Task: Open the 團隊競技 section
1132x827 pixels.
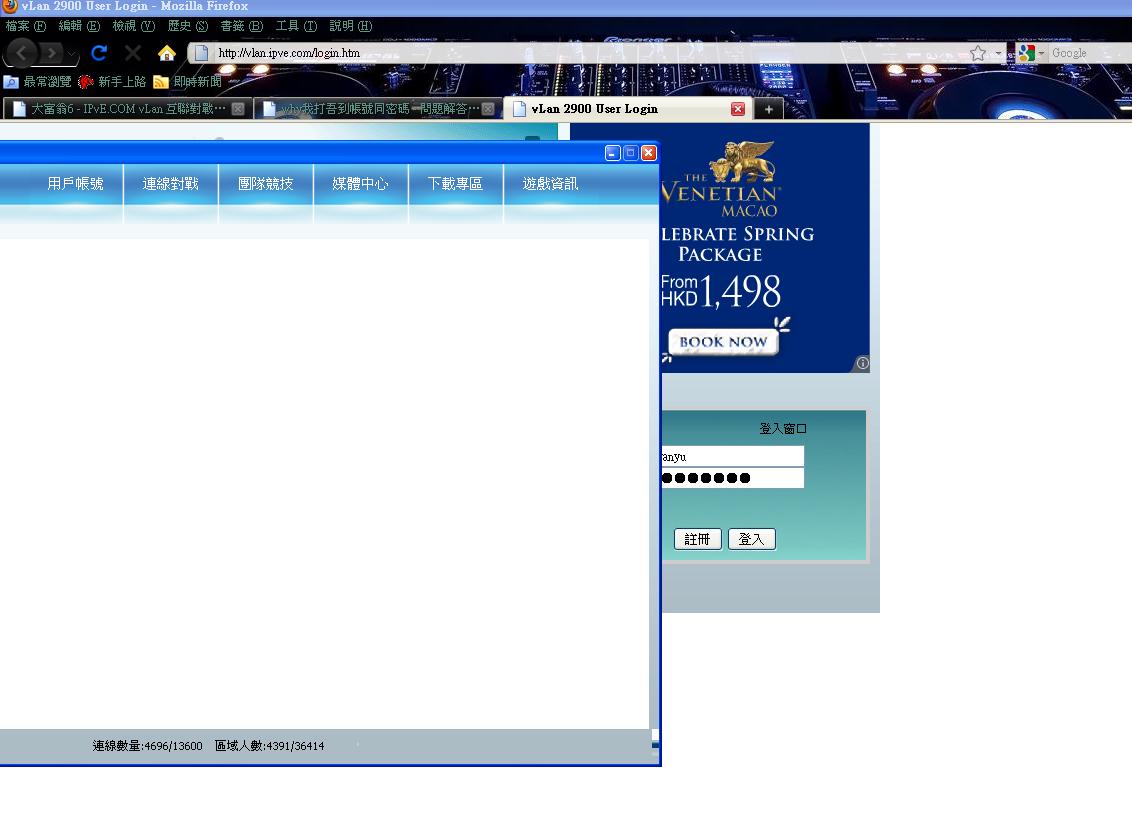Action: pos(266,184)
